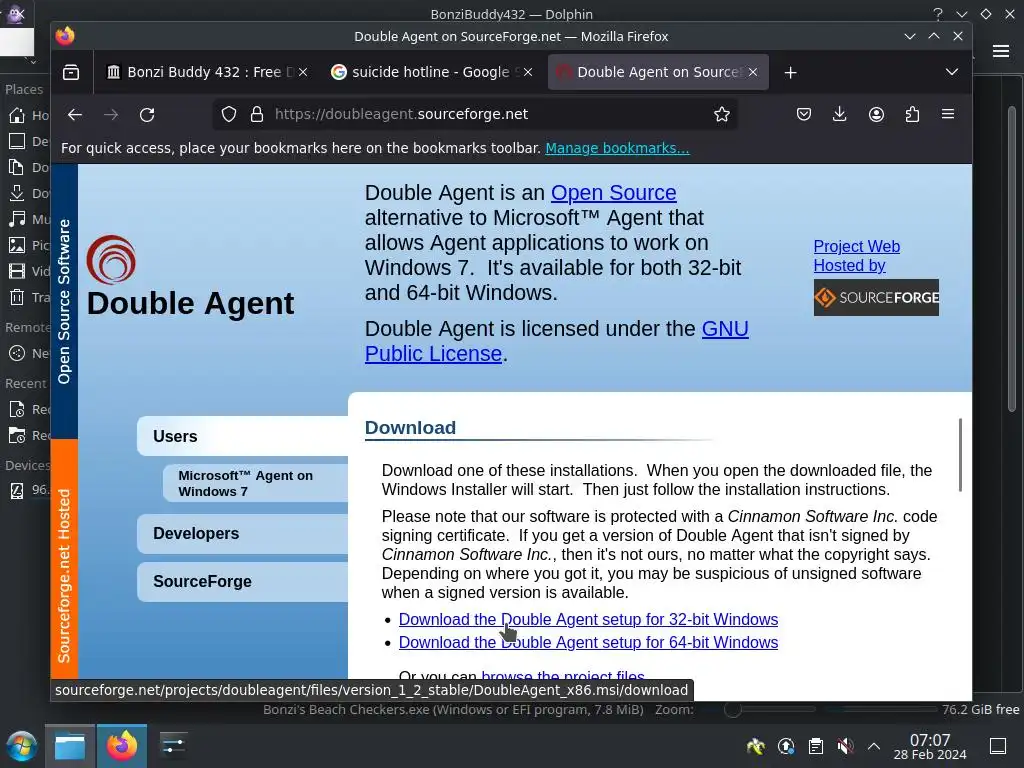Click the Open Source Software side banner
Image resolution: width=1024 pixels, height=768 pixels.
click(64, 301)
